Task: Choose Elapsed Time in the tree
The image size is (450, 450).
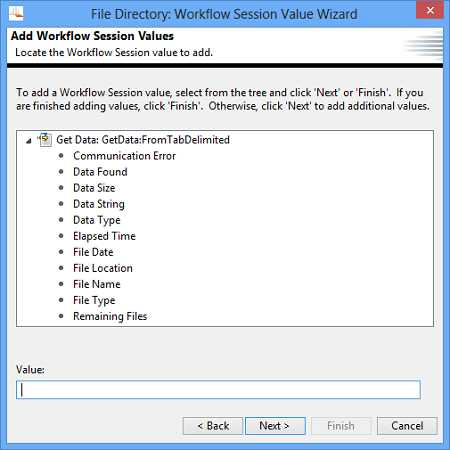Action: 104,236
